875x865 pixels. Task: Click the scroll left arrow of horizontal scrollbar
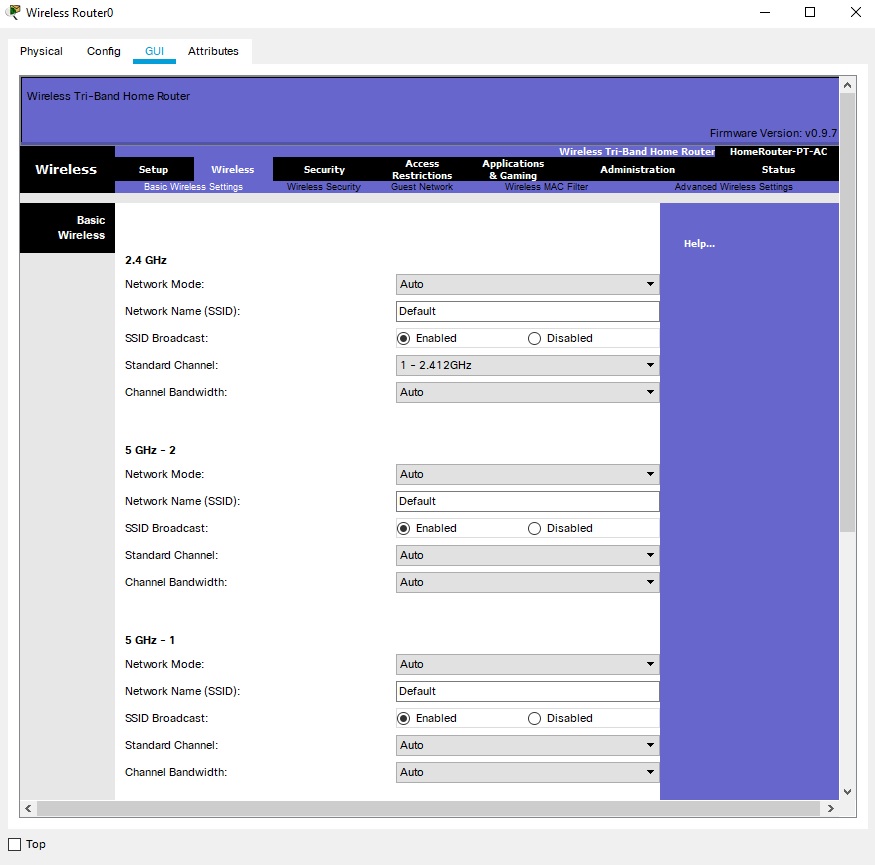tap(28, 808)
